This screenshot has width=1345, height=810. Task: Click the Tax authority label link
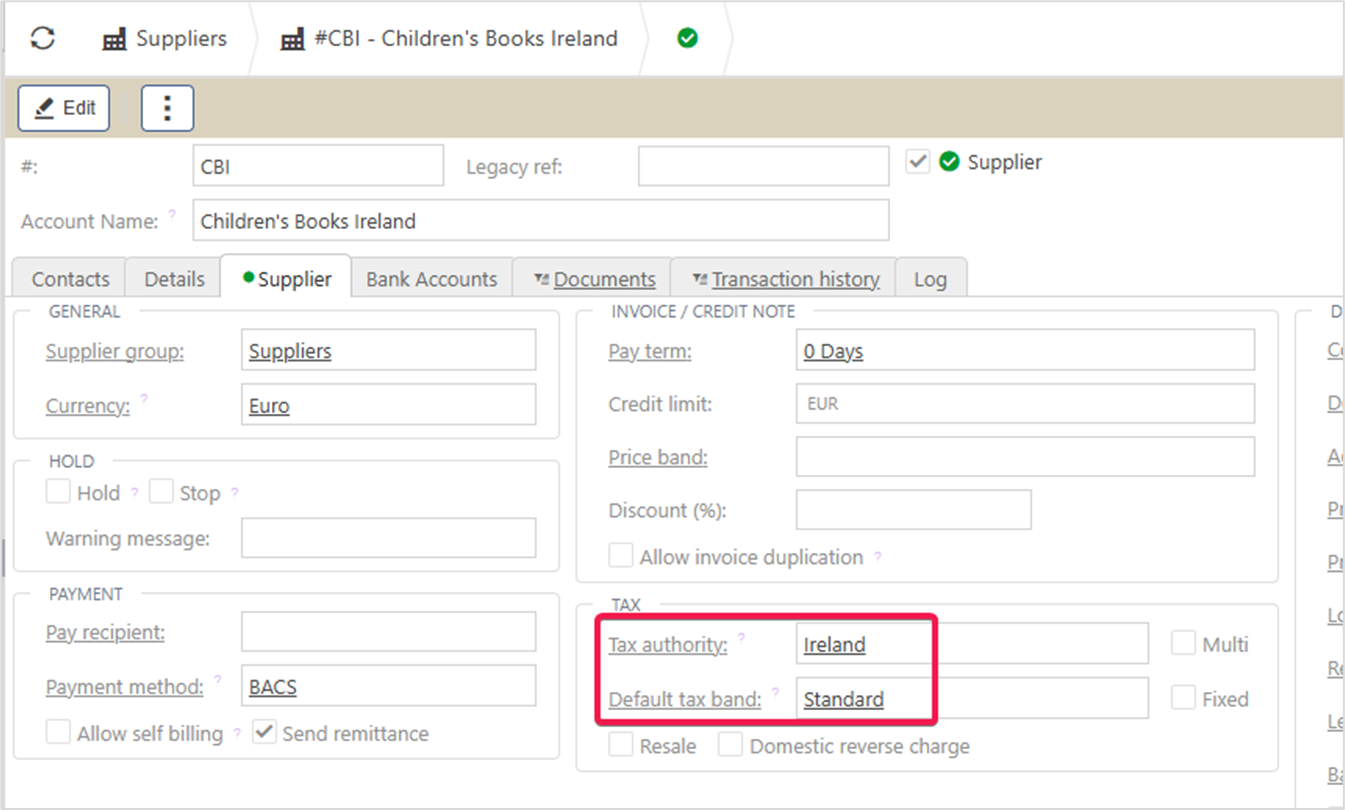(x=668, y=645)
